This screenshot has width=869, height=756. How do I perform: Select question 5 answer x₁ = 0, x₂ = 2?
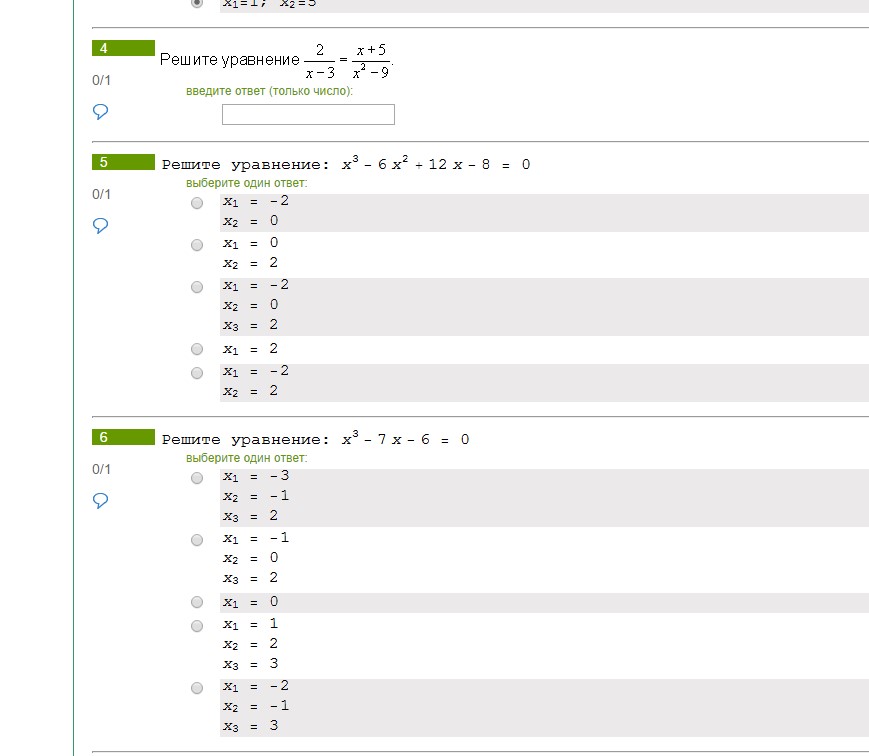coord(197,245)
